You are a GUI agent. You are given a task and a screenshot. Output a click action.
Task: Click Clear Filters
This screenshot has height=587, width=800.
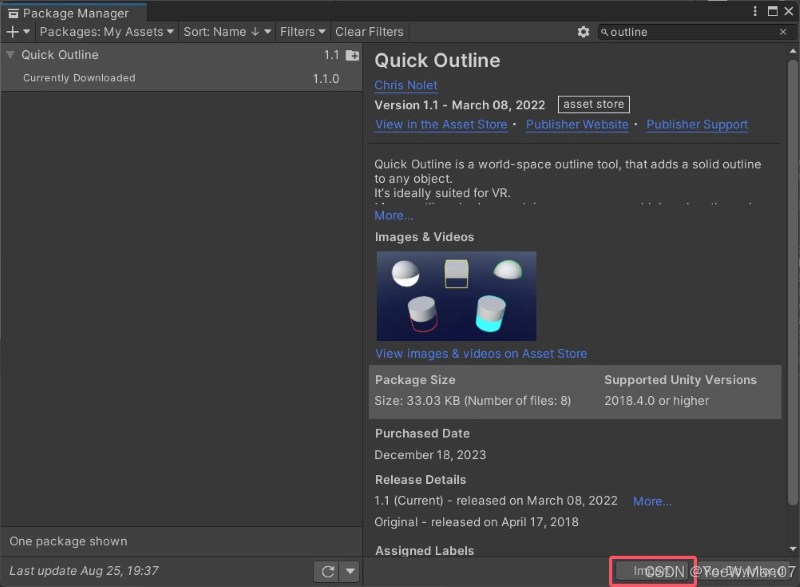point(369,32)
